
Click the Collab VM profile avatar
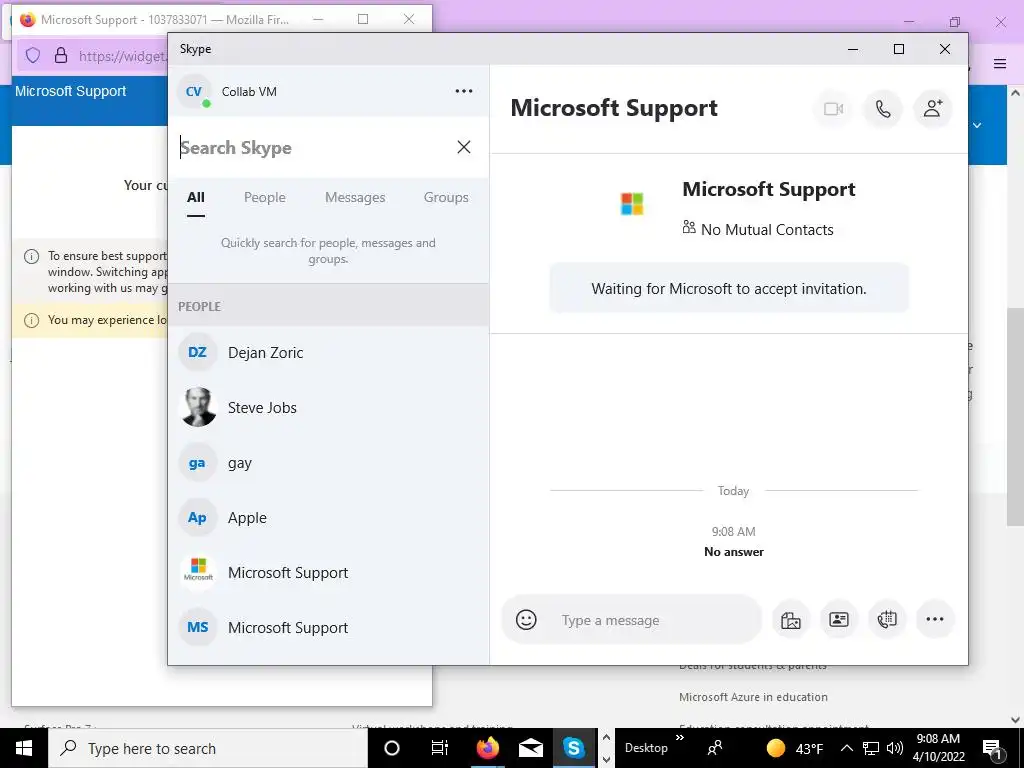[x=194, y=91]
